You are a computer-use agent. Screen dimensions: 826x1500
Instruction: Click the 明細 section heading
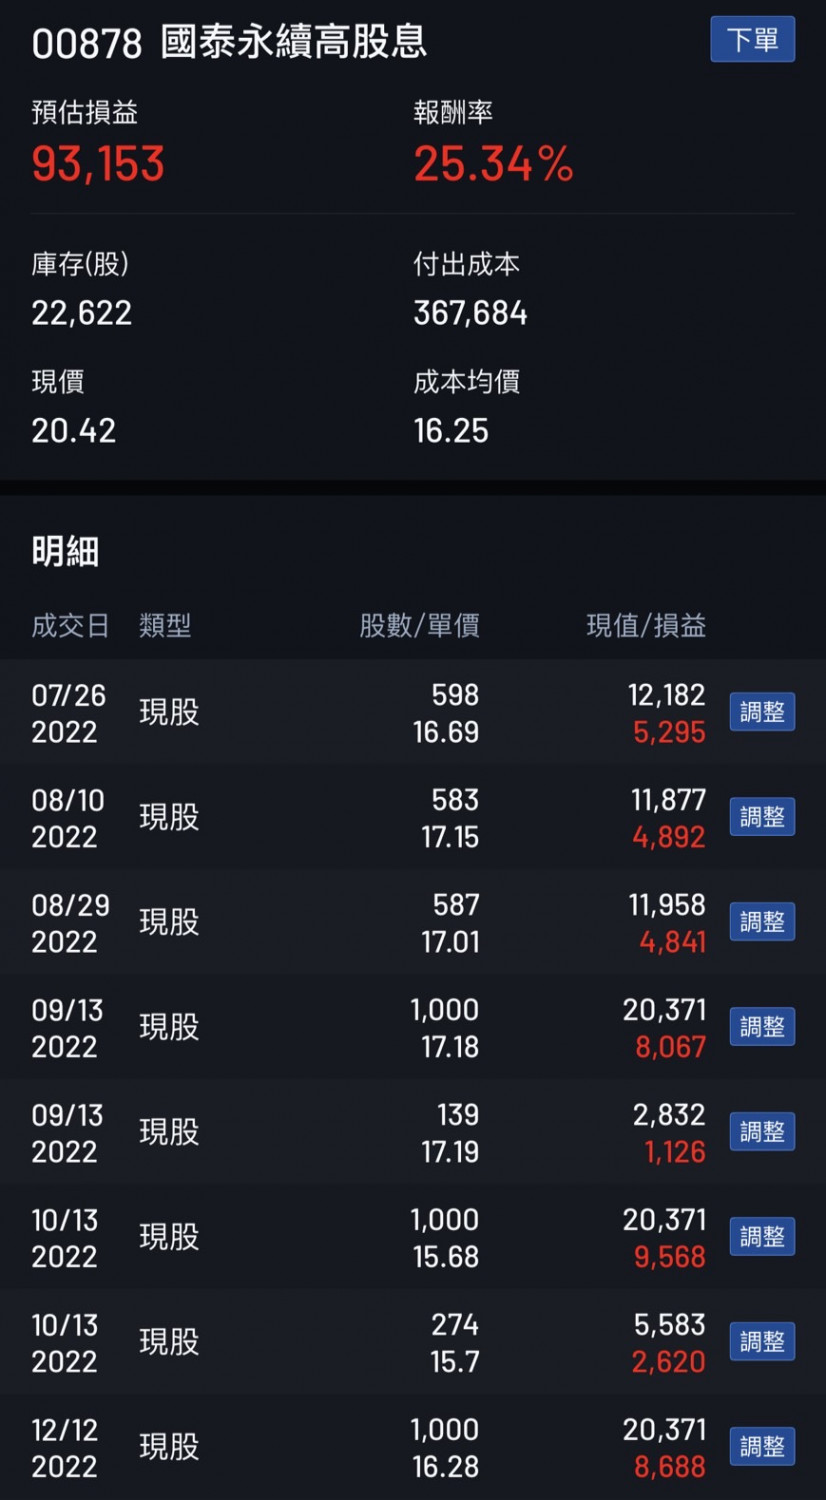65,551
